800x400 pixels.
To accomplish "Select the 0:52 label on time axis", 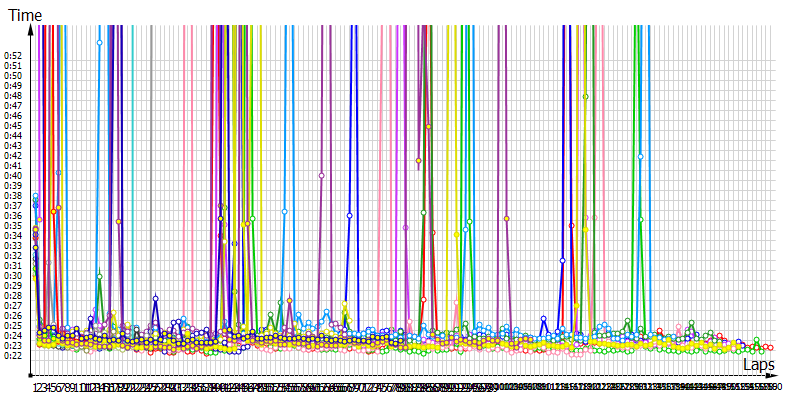I will click(13, 56).
